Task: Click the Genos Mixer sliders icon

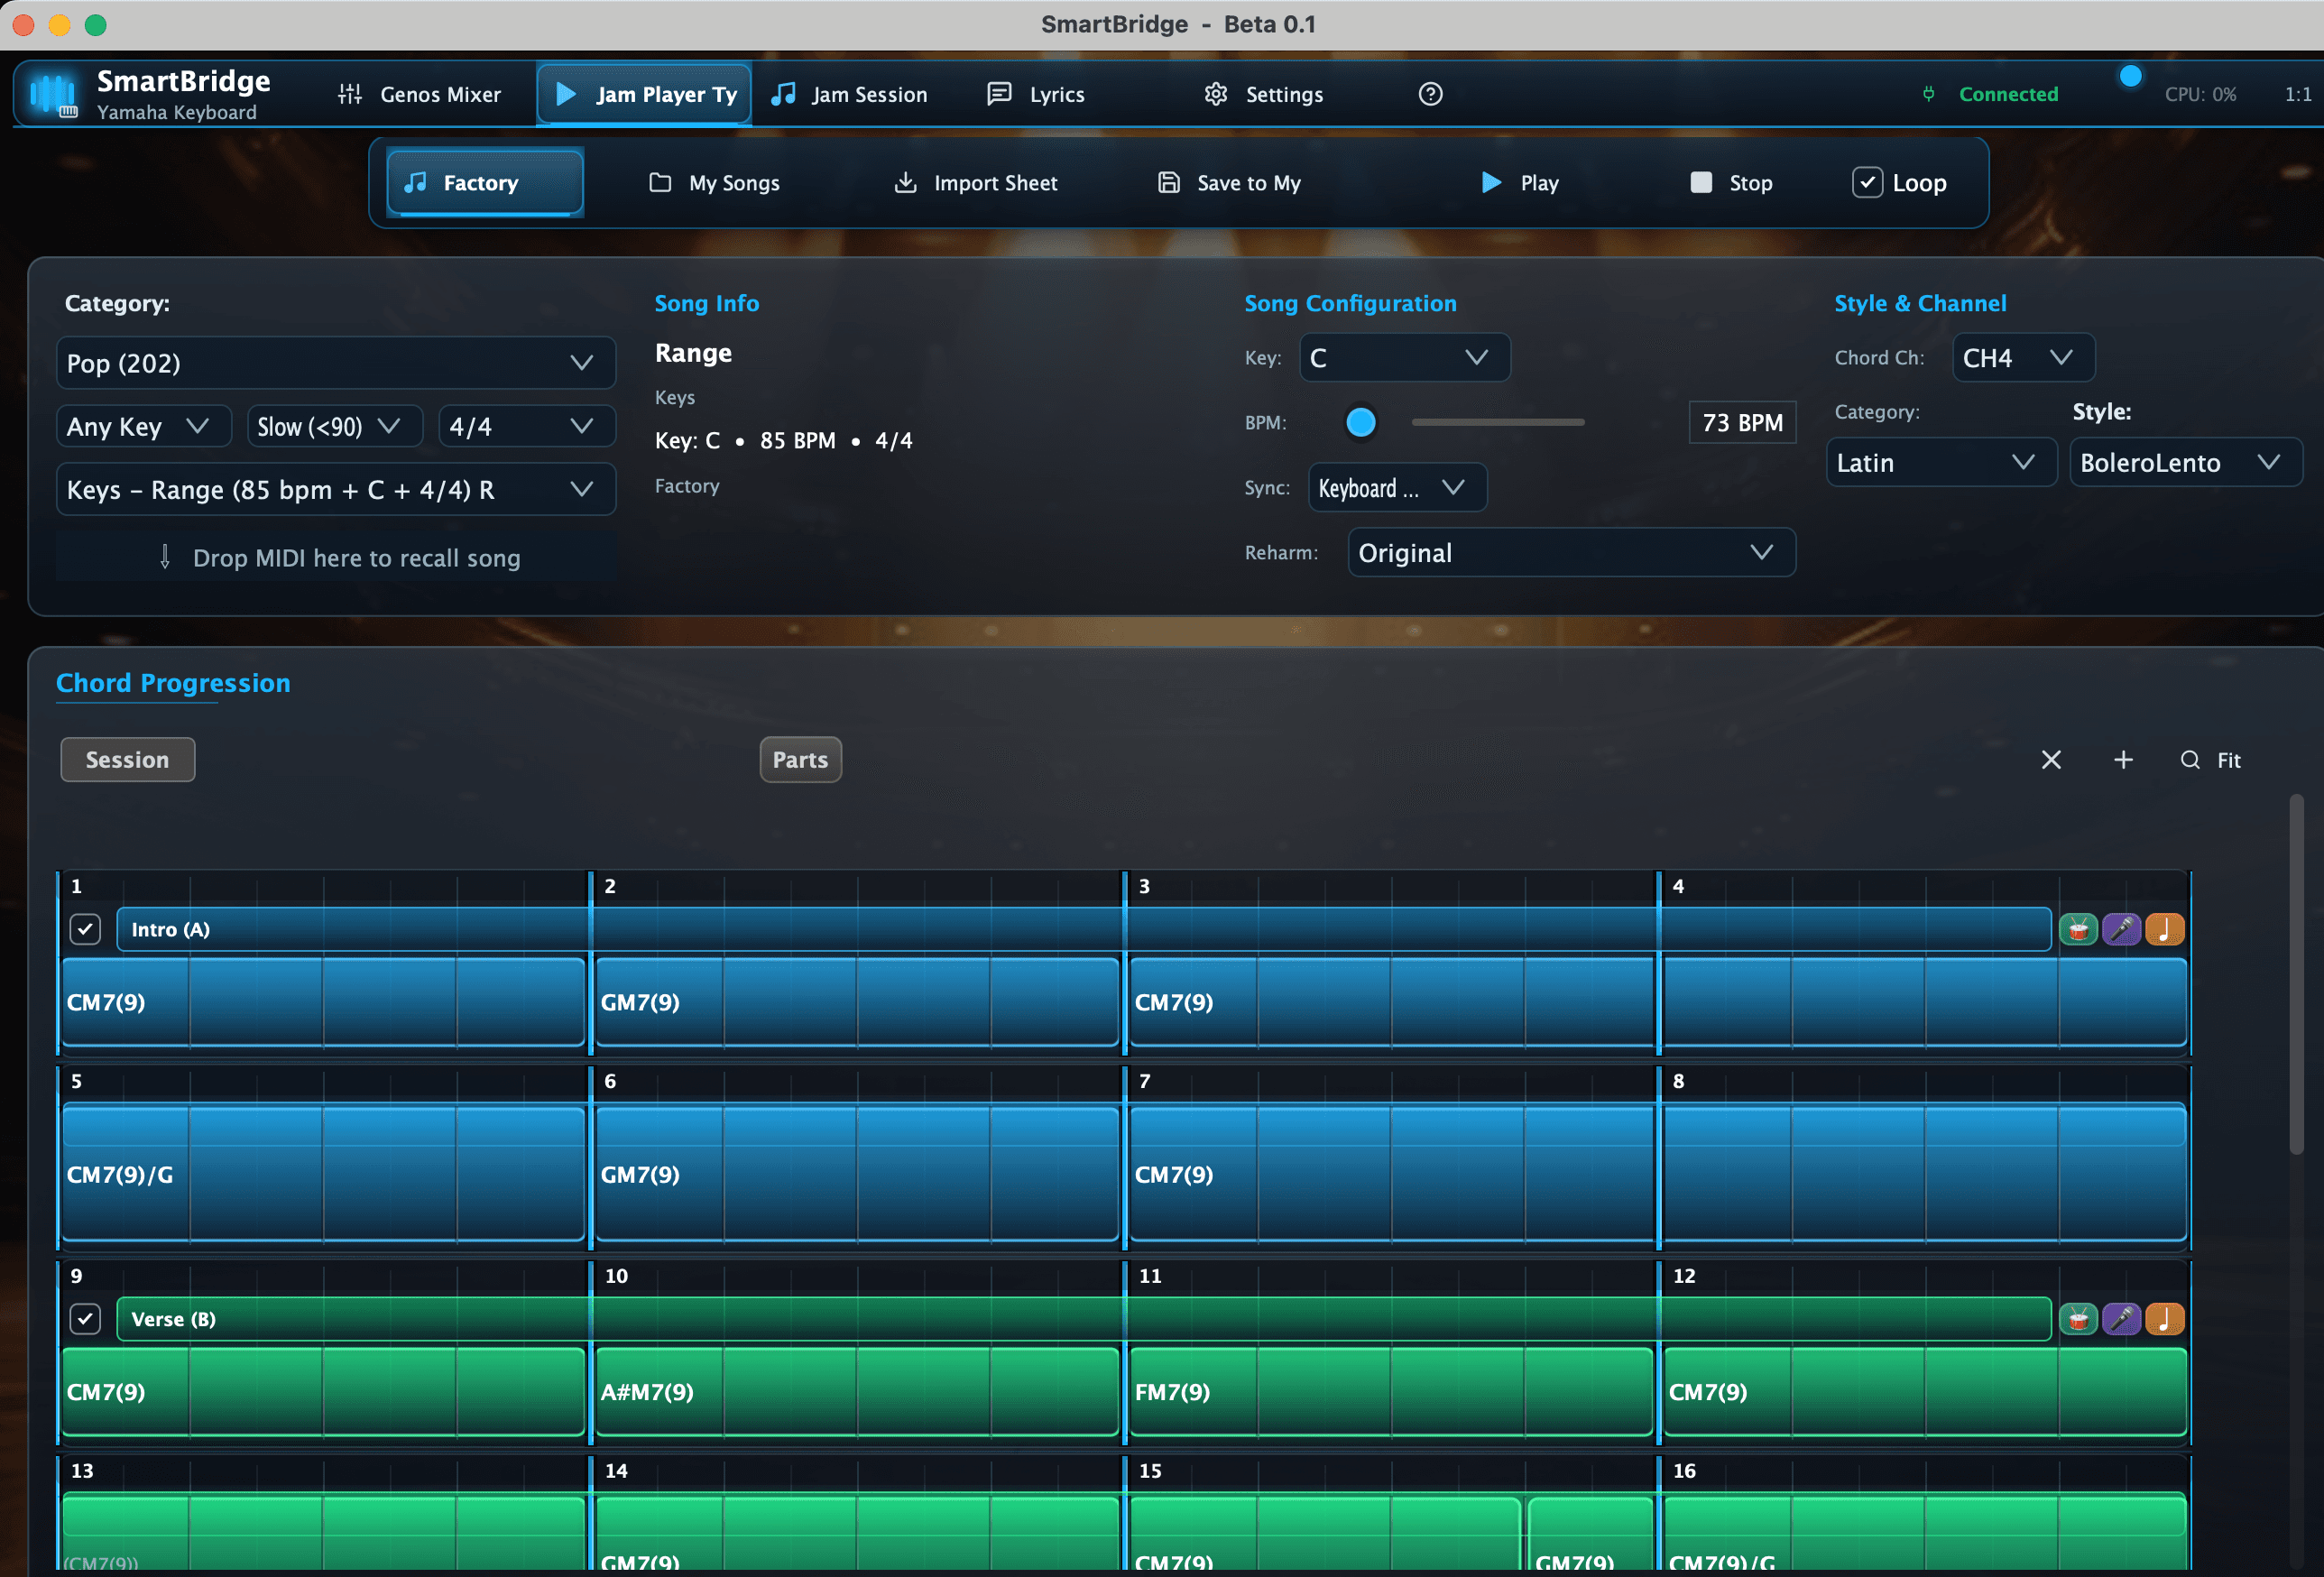Action: [x=349, y=94]
